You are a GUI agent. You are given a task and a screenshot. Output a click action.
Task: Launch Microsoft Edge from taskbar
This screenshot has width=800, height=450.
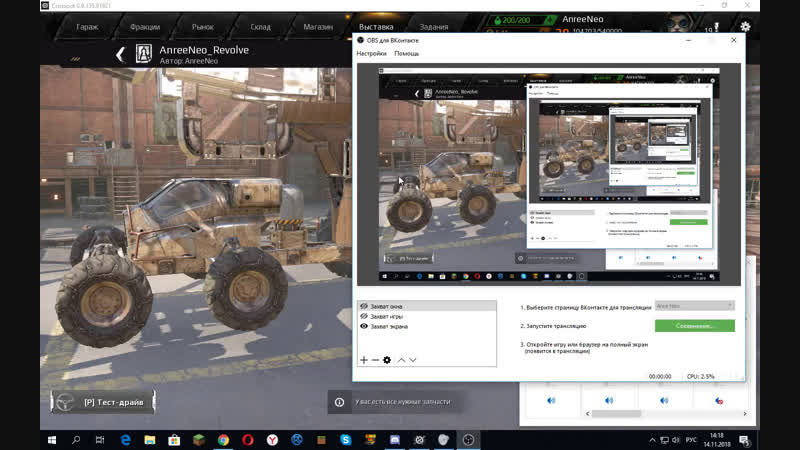coord(125,440)
